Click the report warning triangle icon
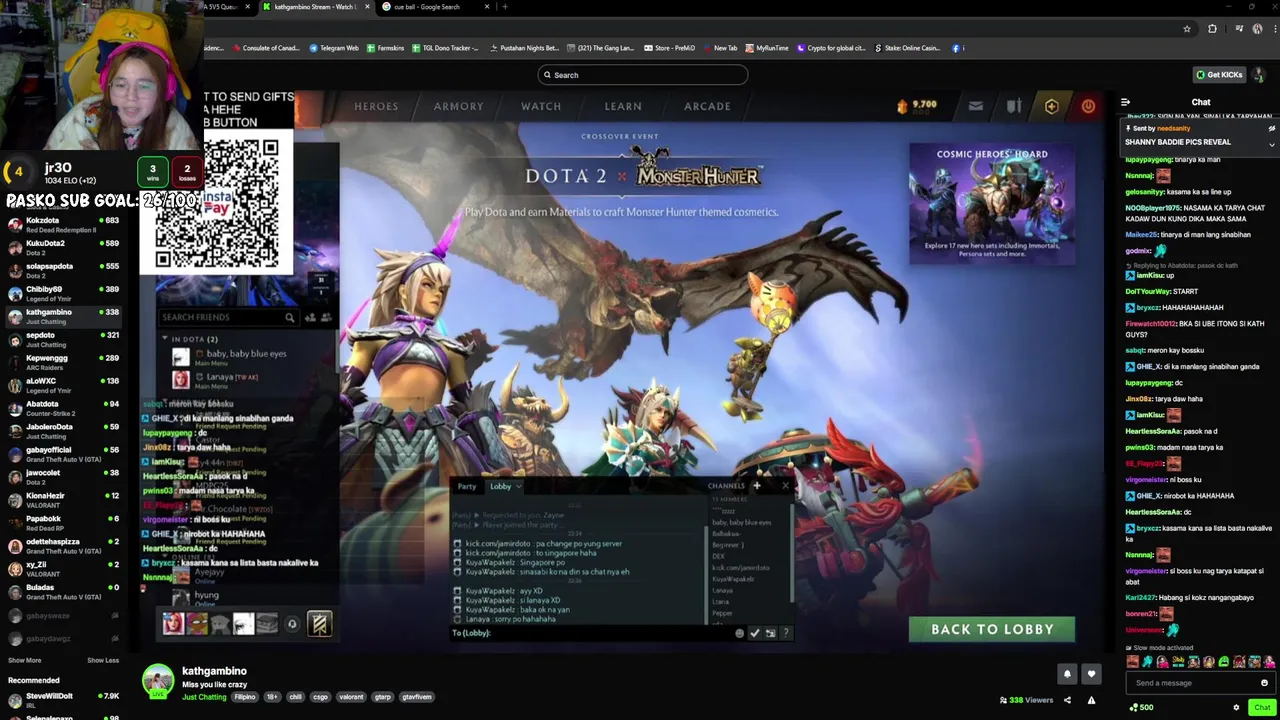 (1091, 700)
